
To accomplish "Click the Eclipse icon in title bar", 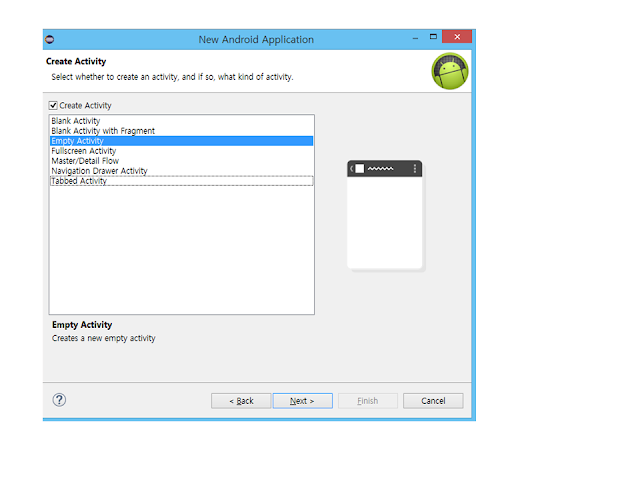I will tap(50, 40).
